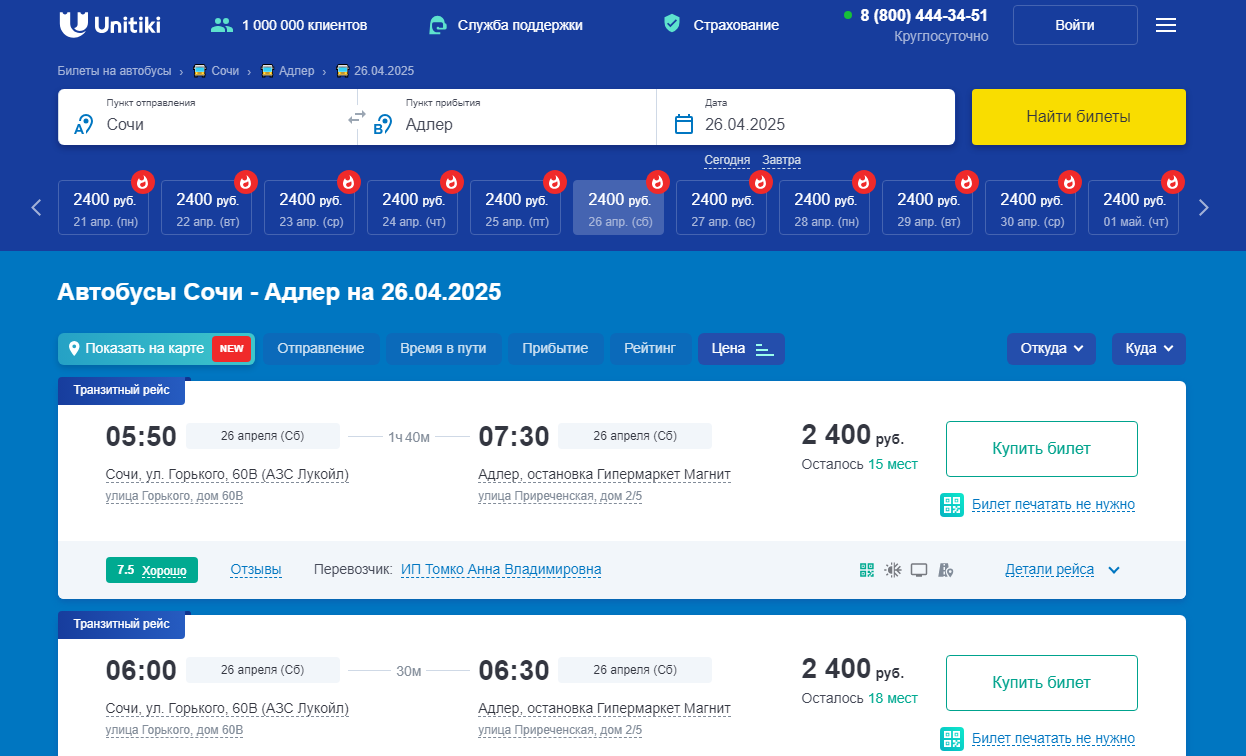
Task: Click the Пункт отправления field with Сочи
Action: [x=207, y=117]
